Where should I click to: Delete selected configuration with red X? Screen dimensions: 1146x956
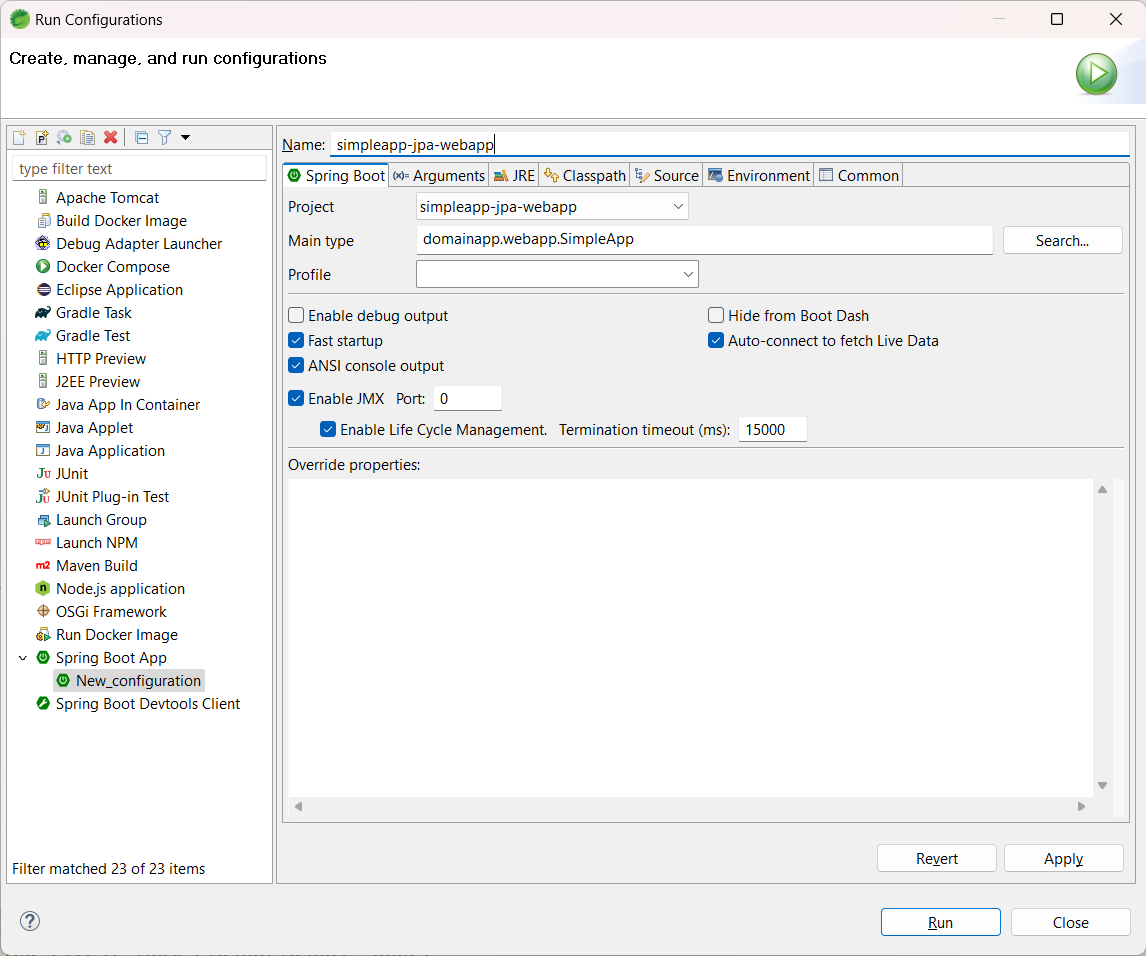point(111,137)
